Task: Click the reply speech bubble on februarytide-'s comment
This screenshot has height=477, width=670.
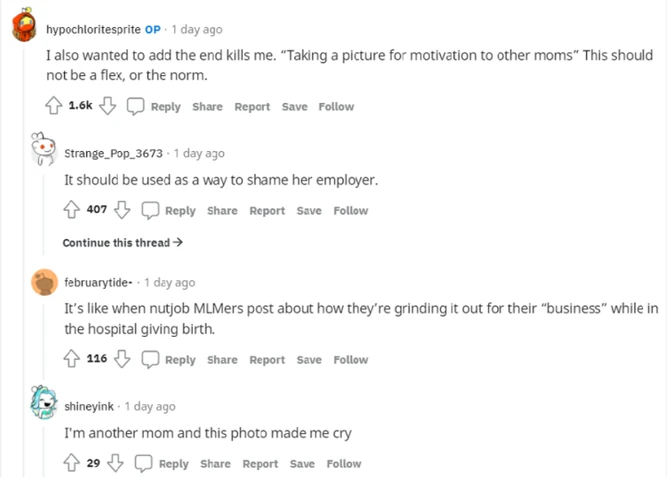Action: (151, 359)
